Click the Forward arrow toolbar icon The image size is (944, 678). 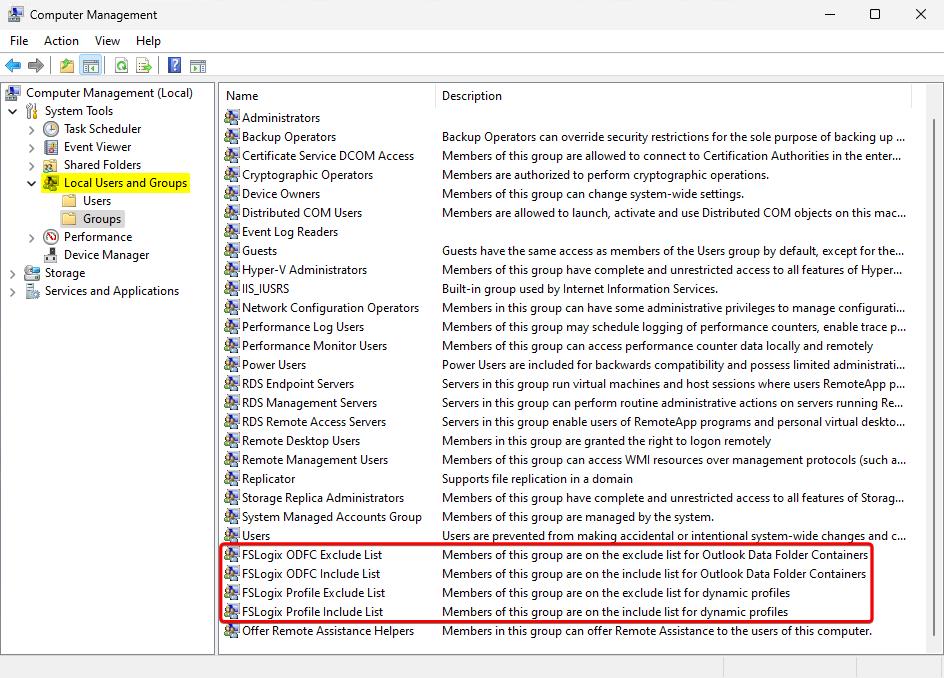[36, 66]
